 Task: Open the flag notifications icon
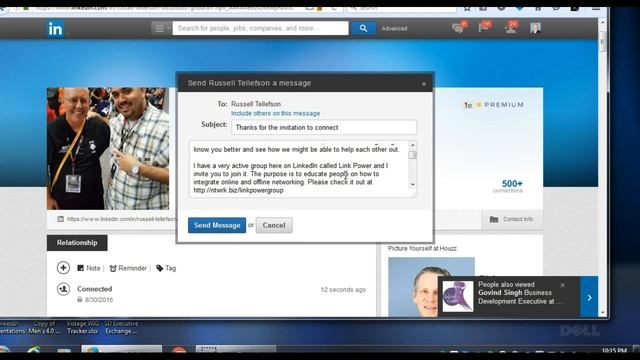tap(484, 27)
